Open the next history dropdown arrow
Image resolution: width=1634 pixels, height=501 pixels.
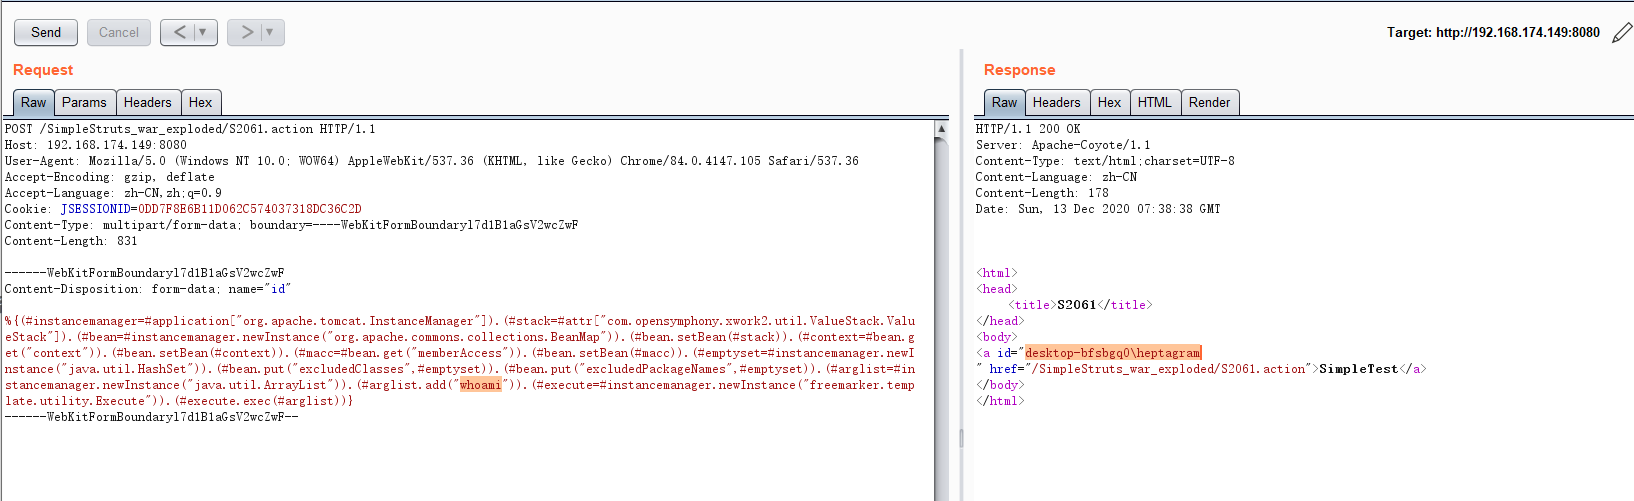tap(271, 32)
